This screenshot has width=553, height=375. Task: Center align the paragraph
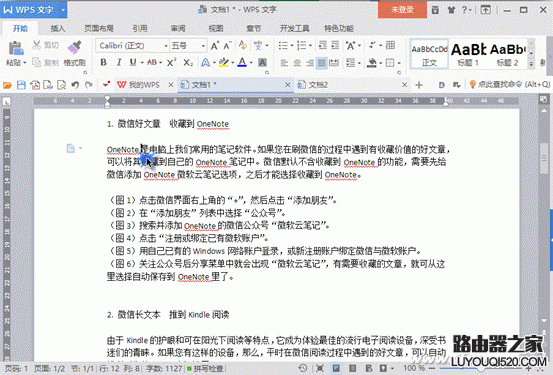click(x=297, y=63)
